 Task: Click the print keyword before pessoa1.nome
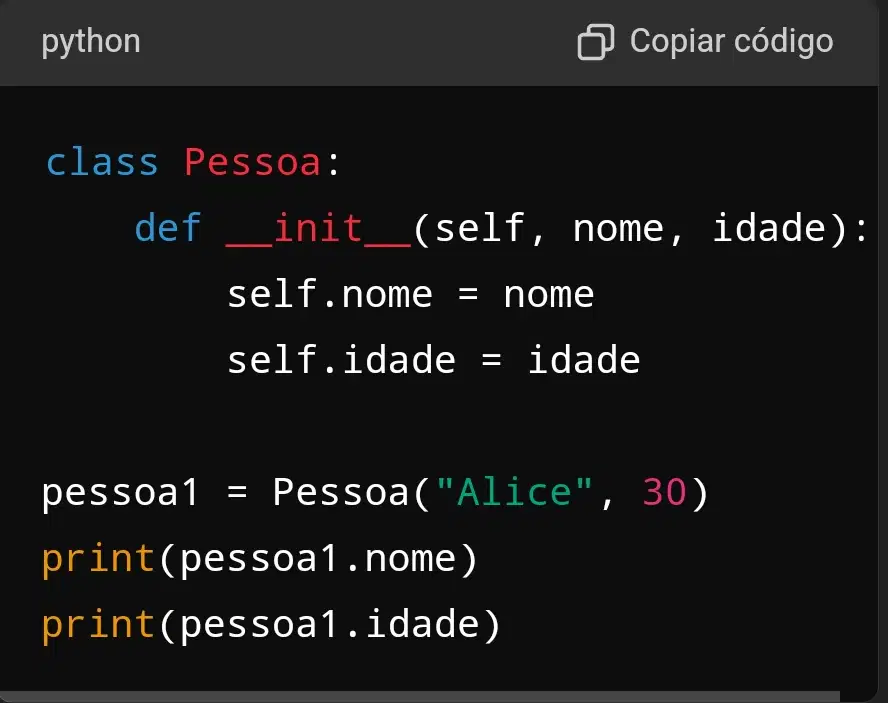tap(98, 560)
